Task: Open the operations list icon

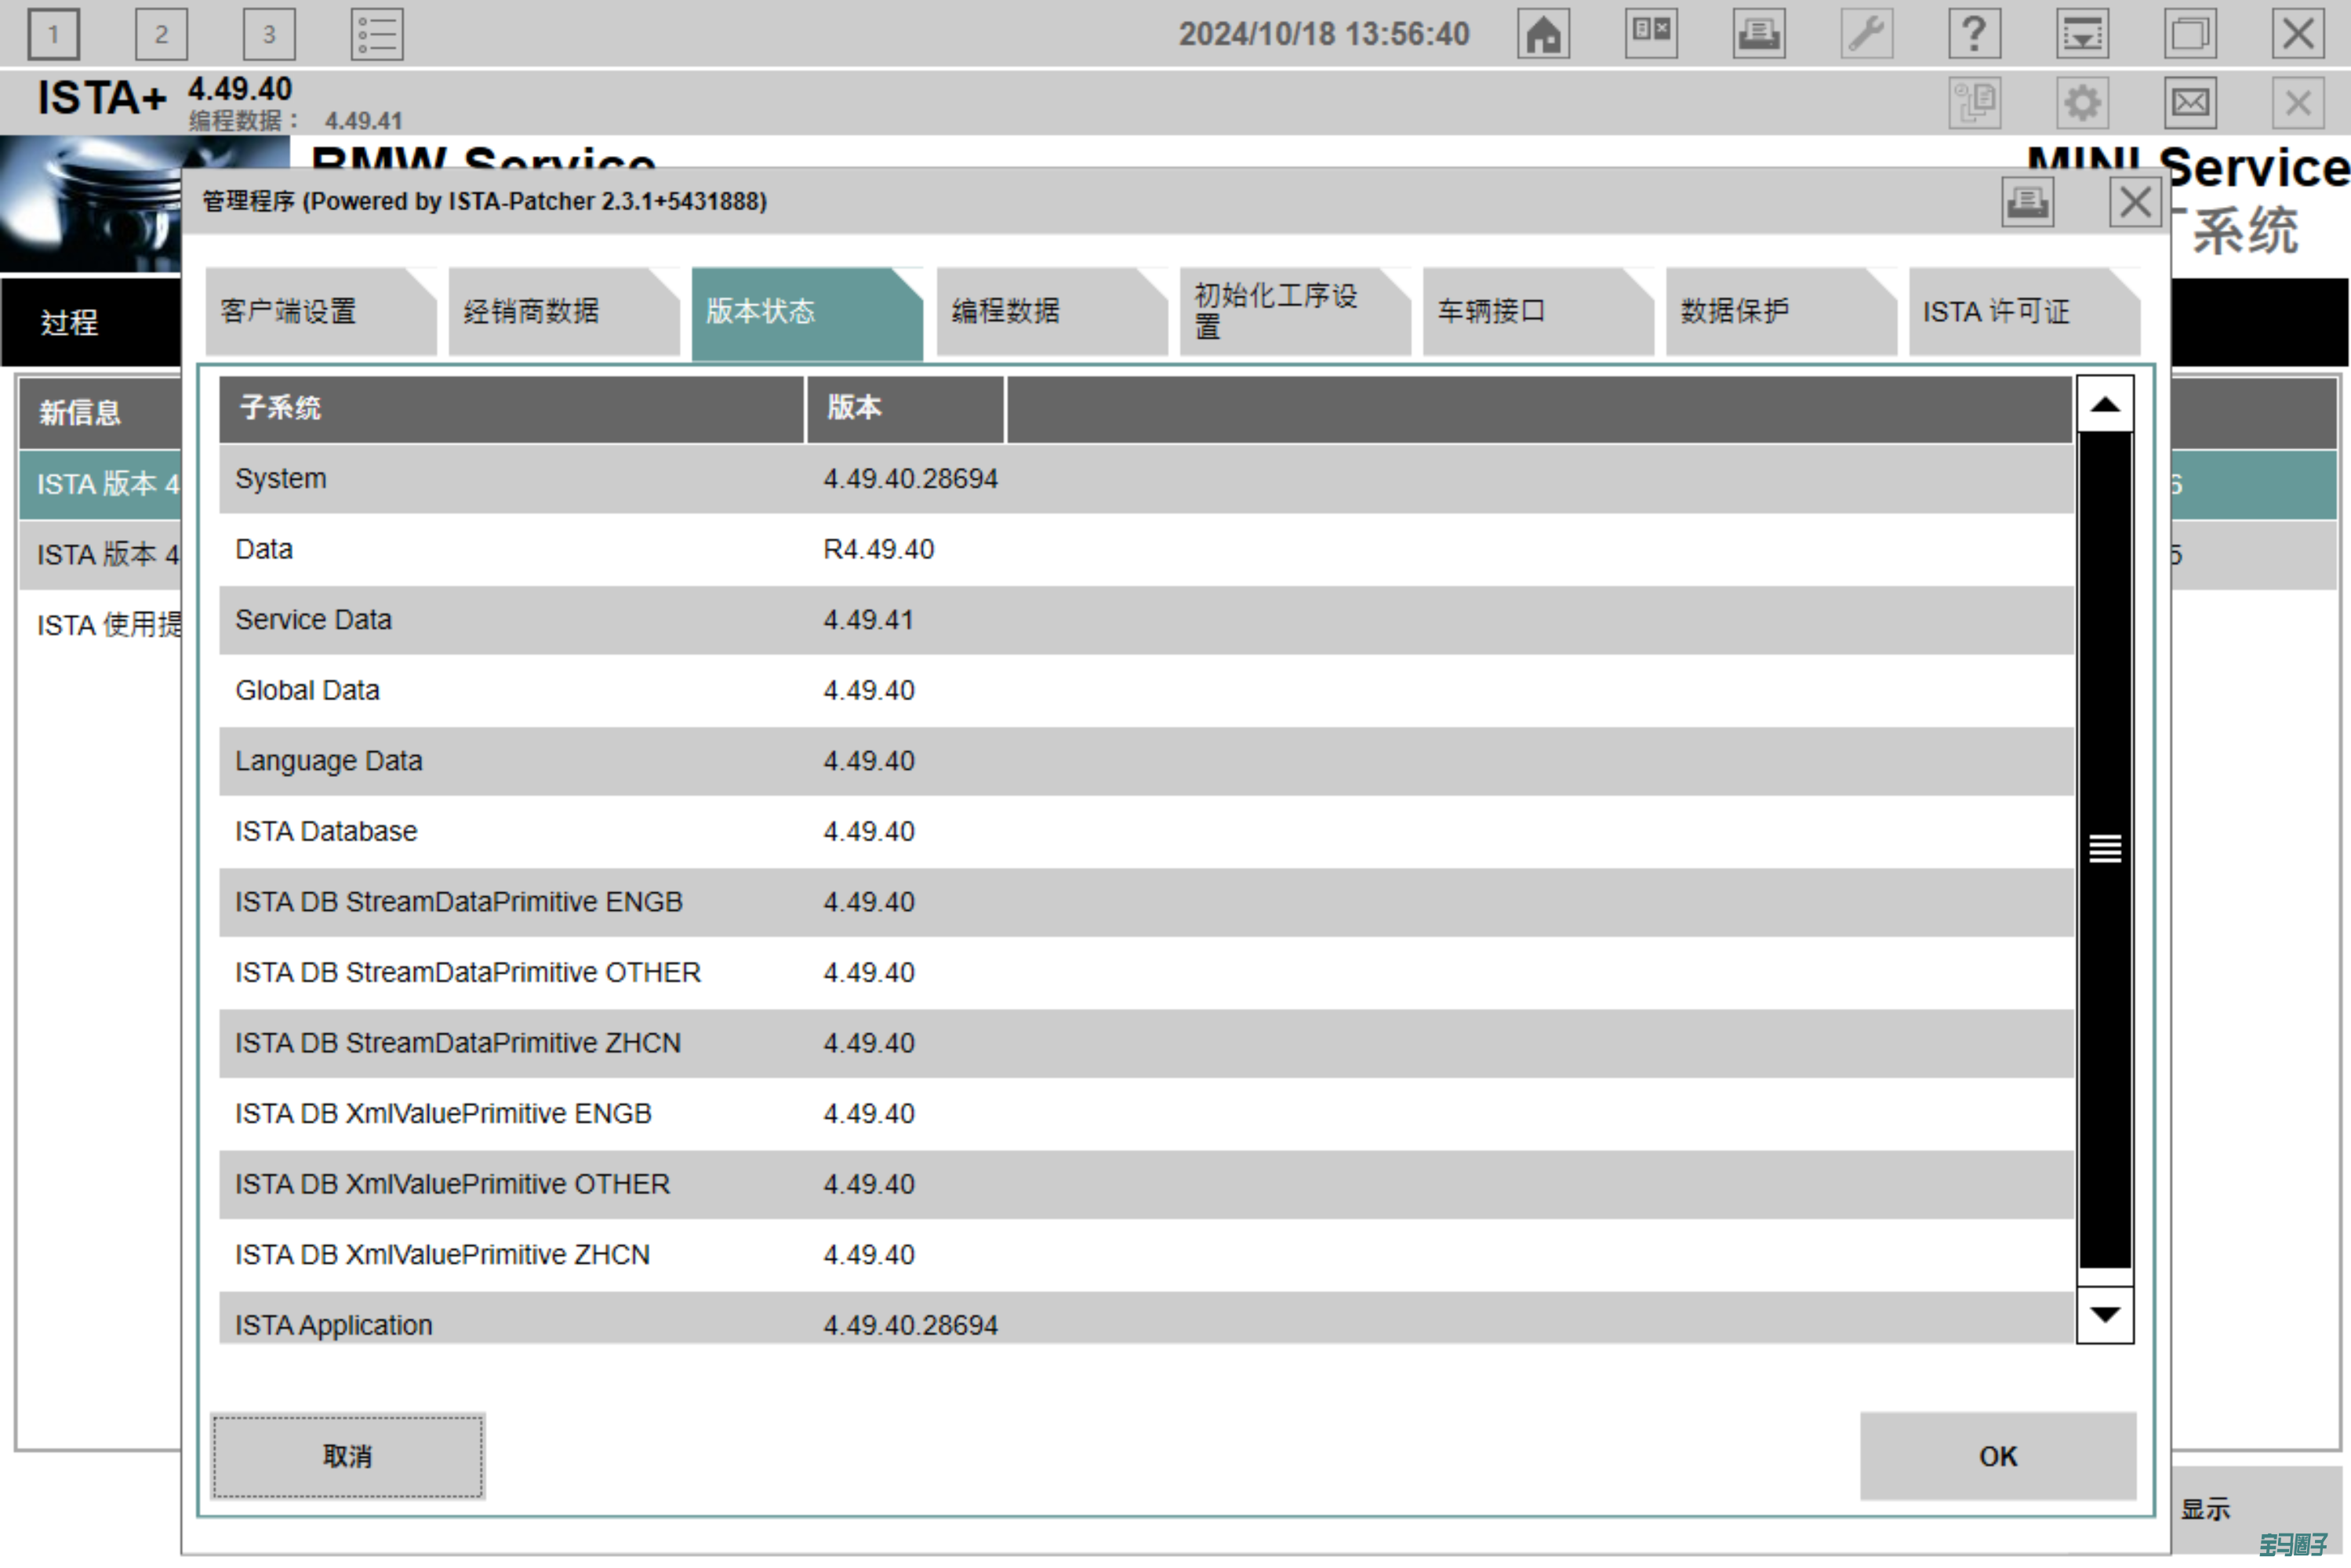Action: (377, 34)
